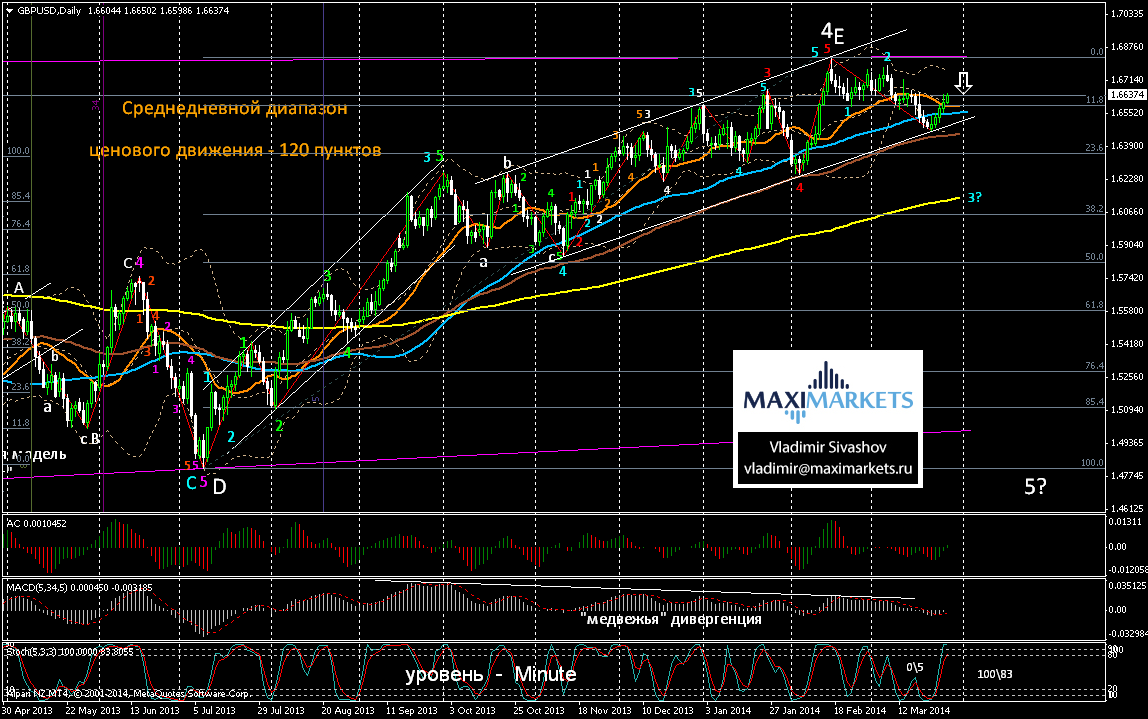Click the 1.49365 price scale value
Image resolution: width=1148 pixels, height=719 pixels.
(1128, 442)
